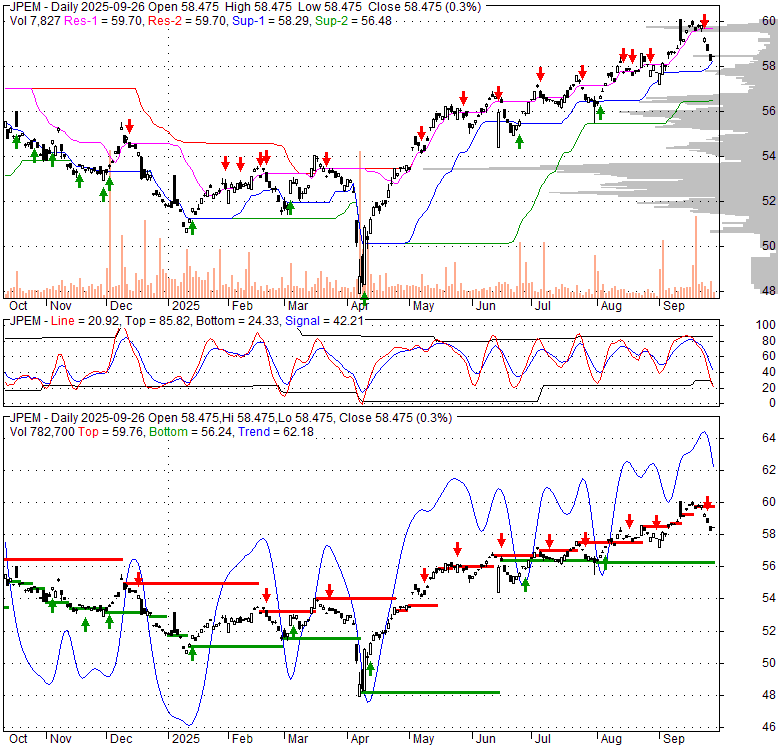
Task: Click the Trend = 62.18 label
Action: coord(276,432)
